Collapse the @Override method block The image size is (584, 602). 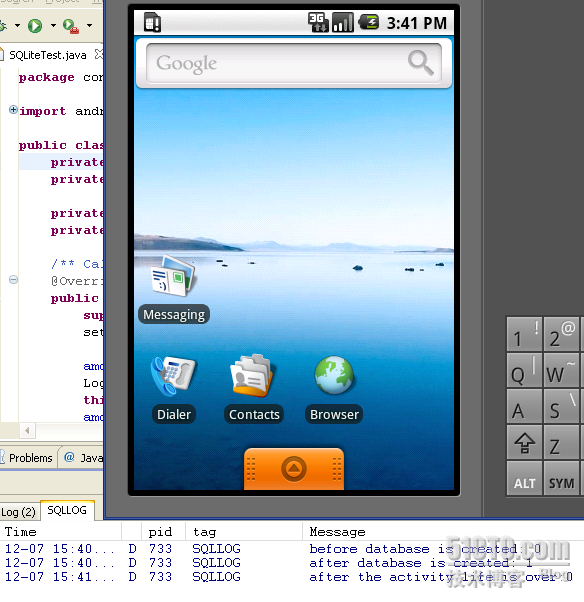tap(13, 280)
